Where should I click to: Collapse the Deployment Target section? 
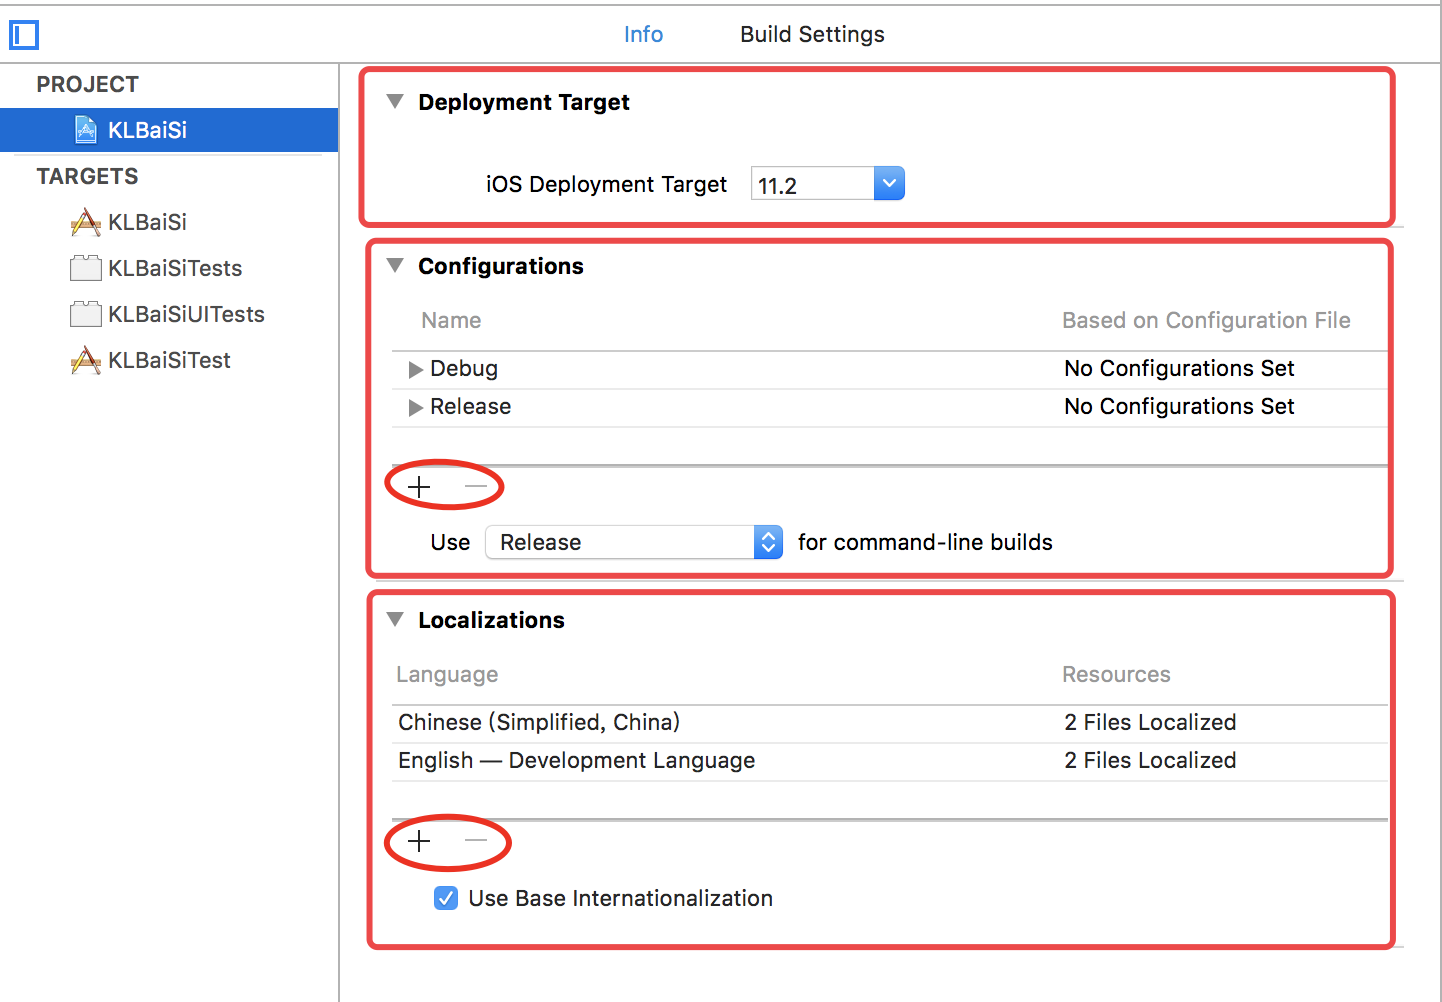click(396, 102)
